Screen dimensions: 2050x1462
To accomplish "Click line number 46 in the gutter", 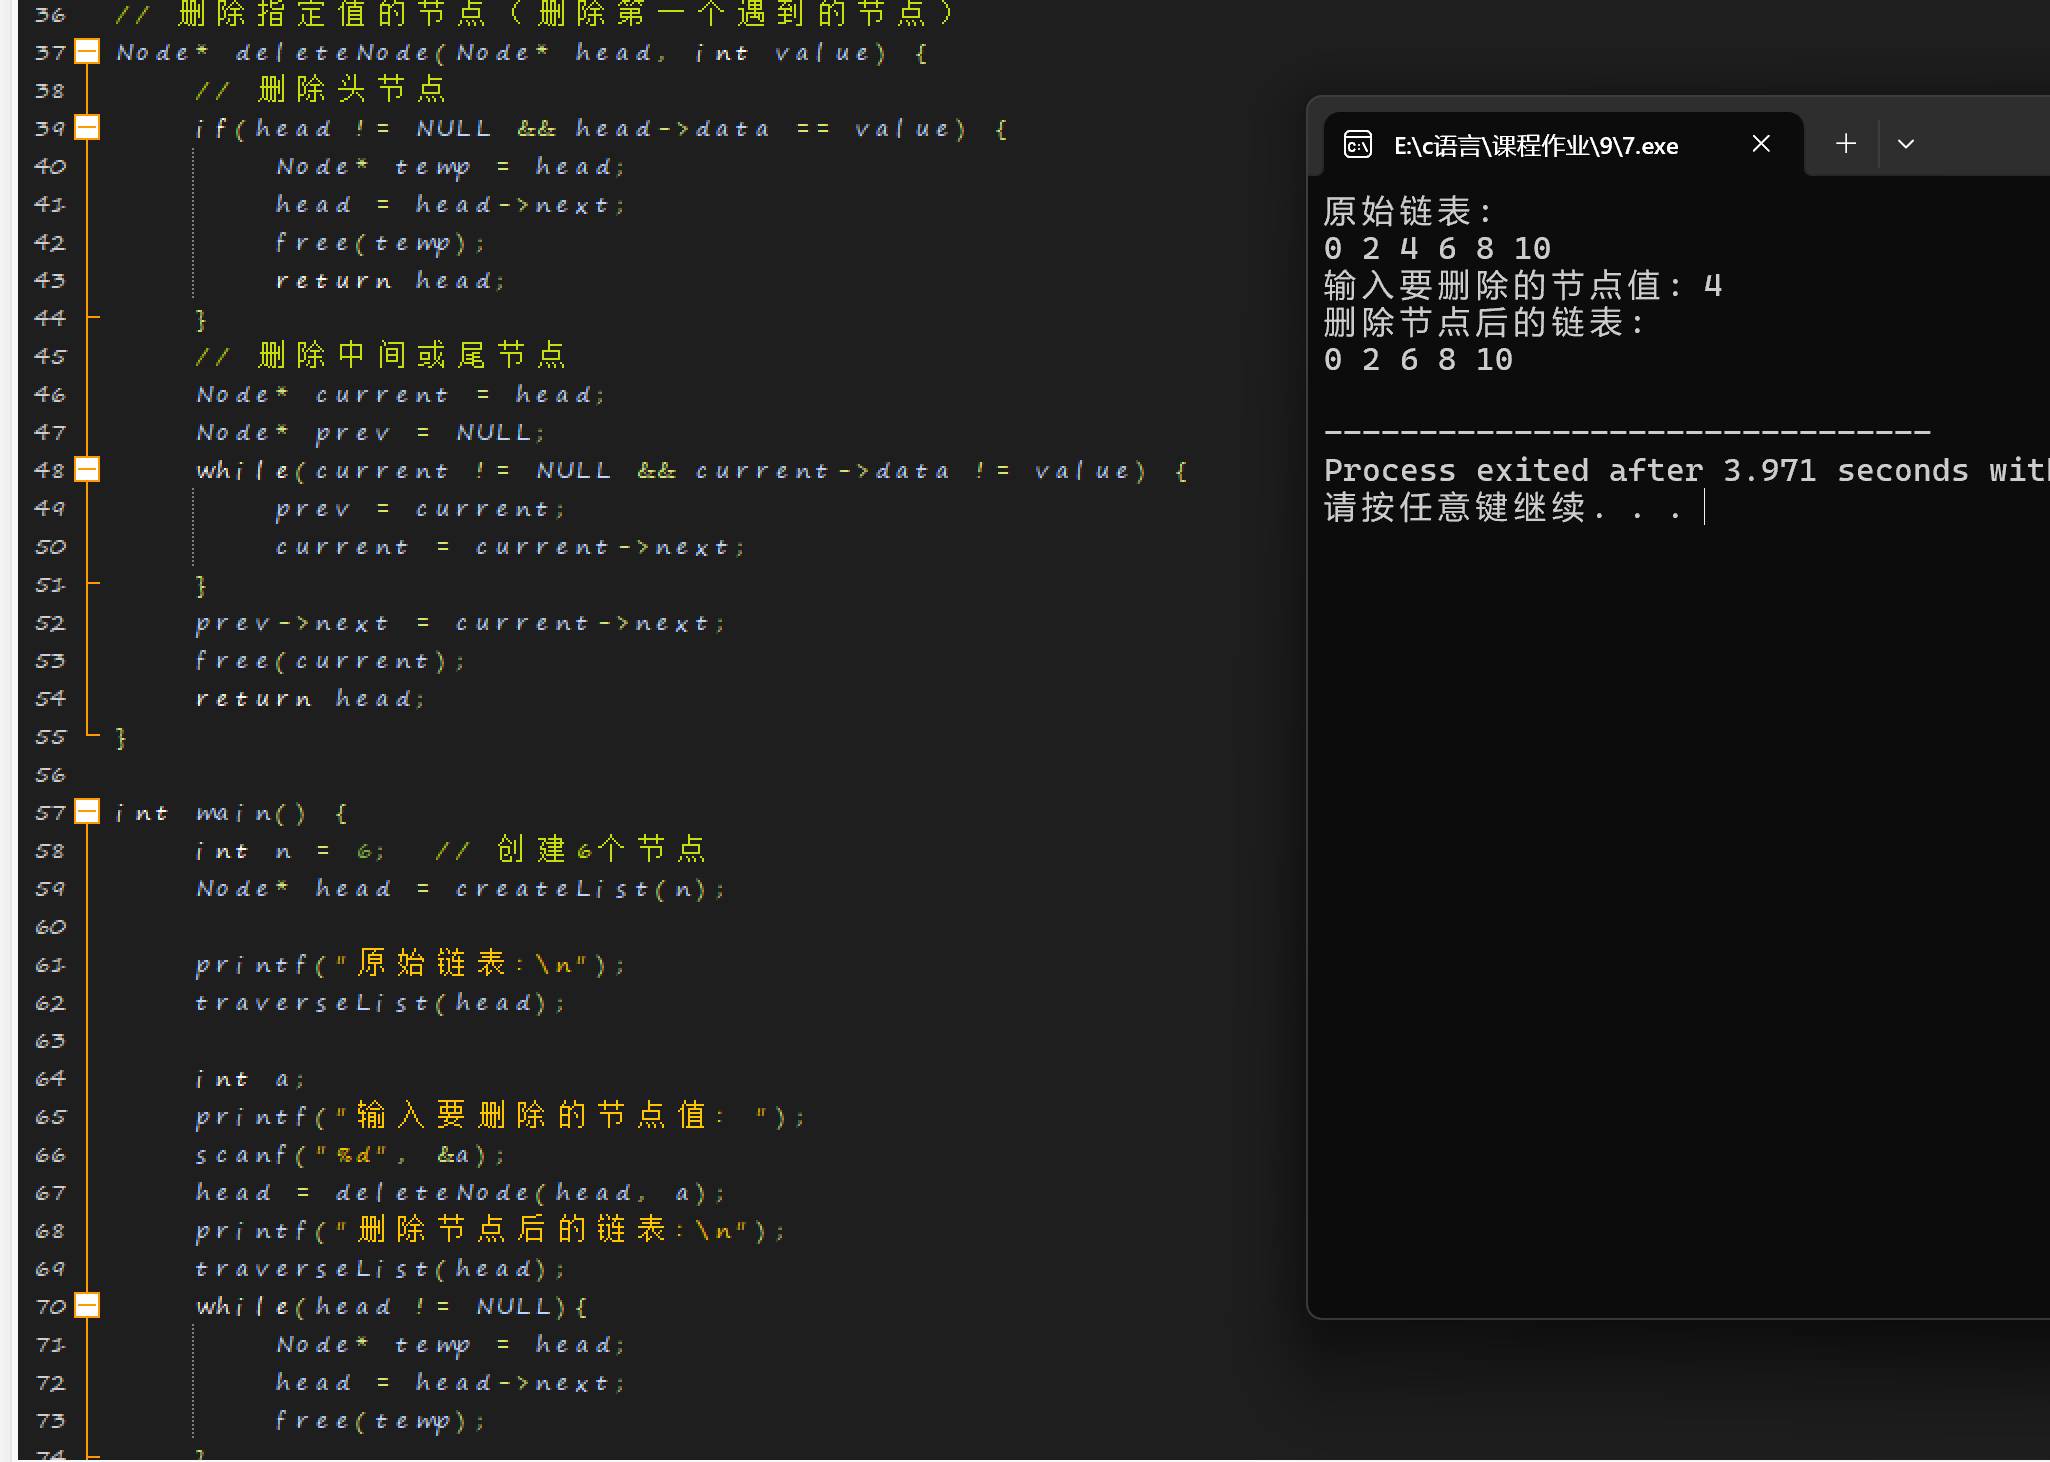I will [x=50, y=395].
